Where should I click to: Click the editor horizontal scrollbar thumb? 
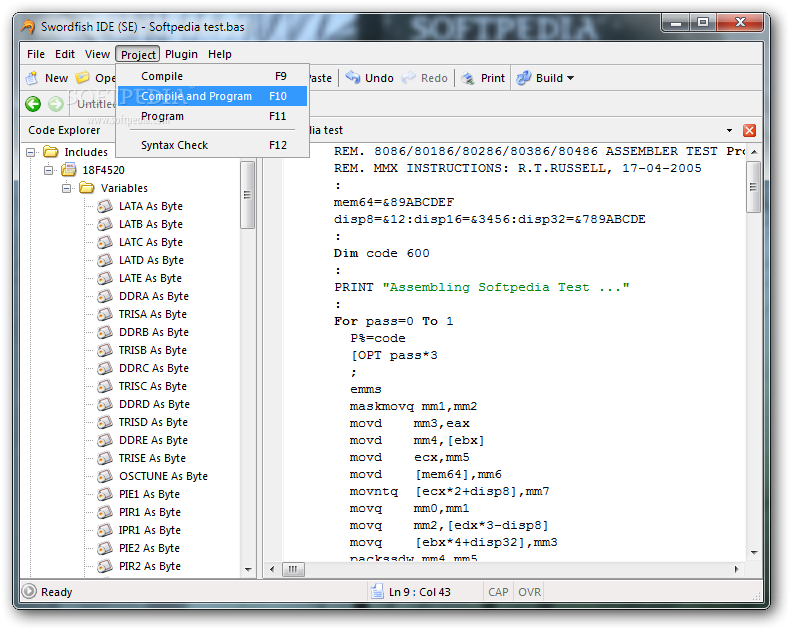tap(293, 569)
